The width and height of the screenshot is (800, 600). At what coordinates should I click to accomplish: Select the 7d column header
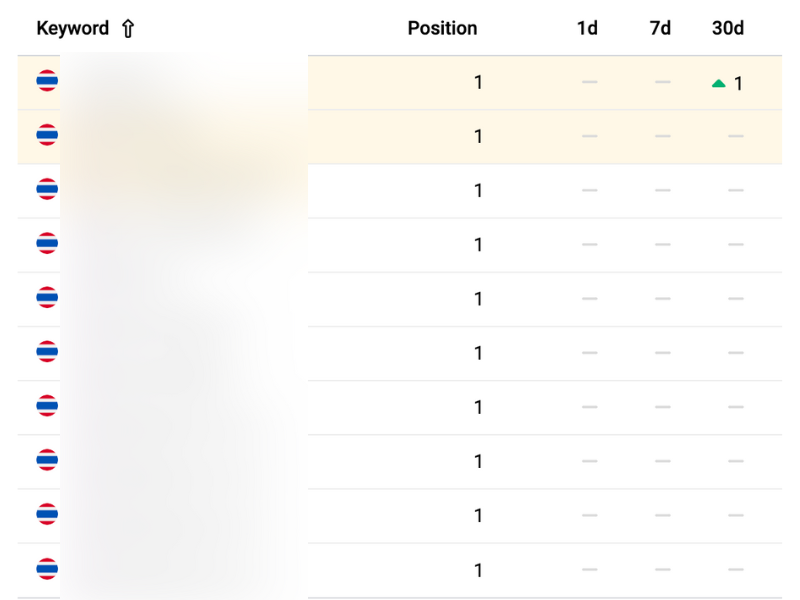coord(660,28)
